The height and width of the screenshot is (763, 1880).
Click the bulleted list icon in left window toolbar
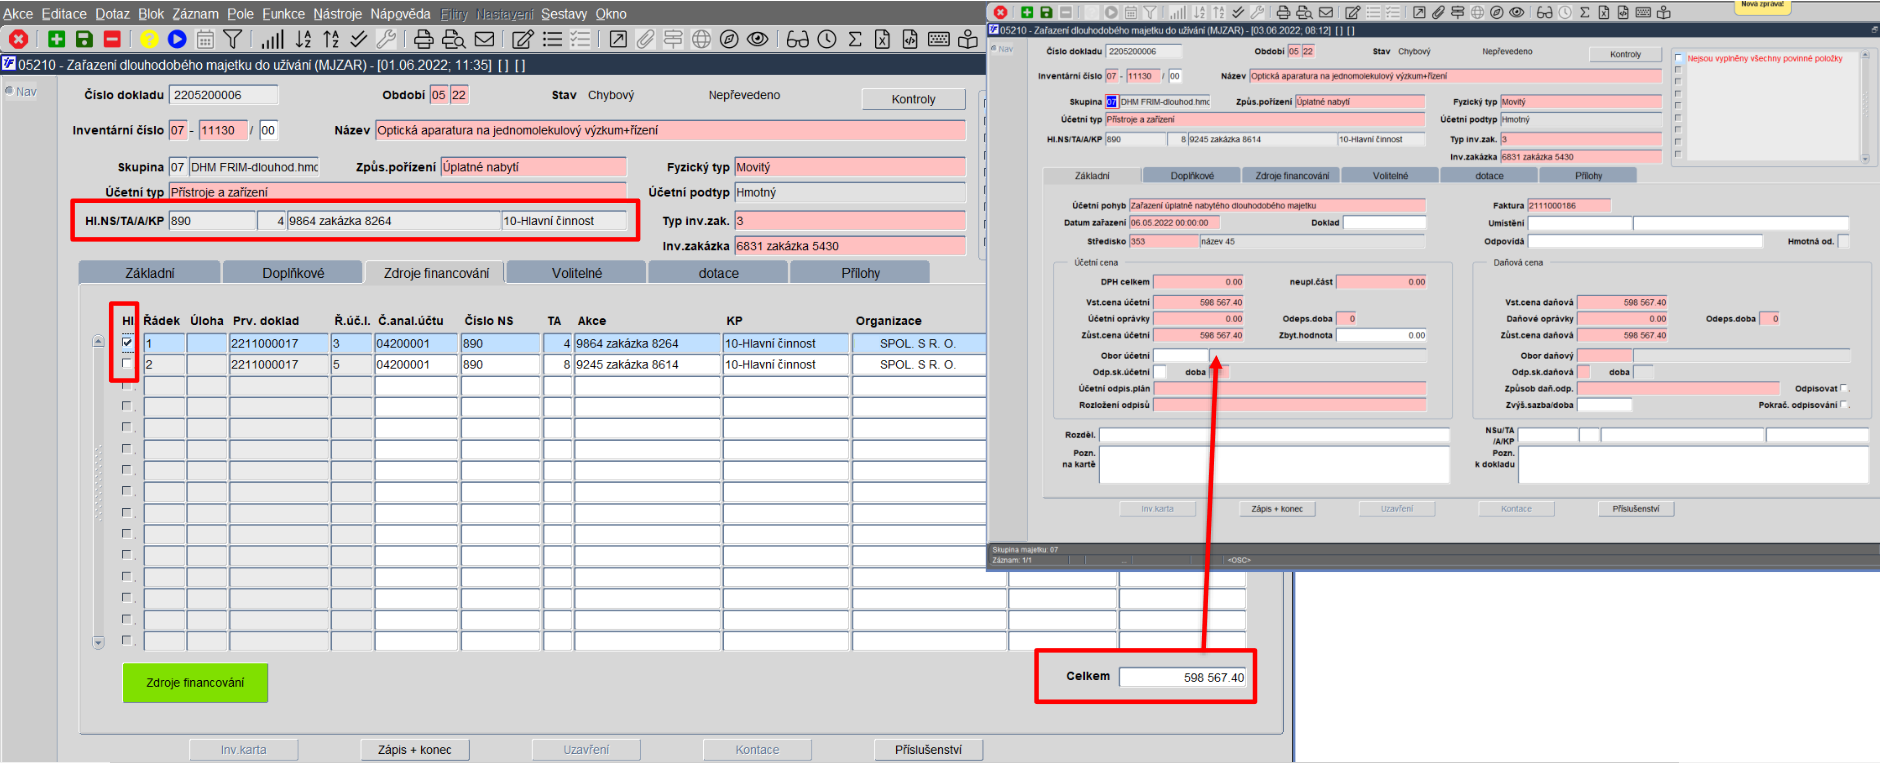click(552, 39)
